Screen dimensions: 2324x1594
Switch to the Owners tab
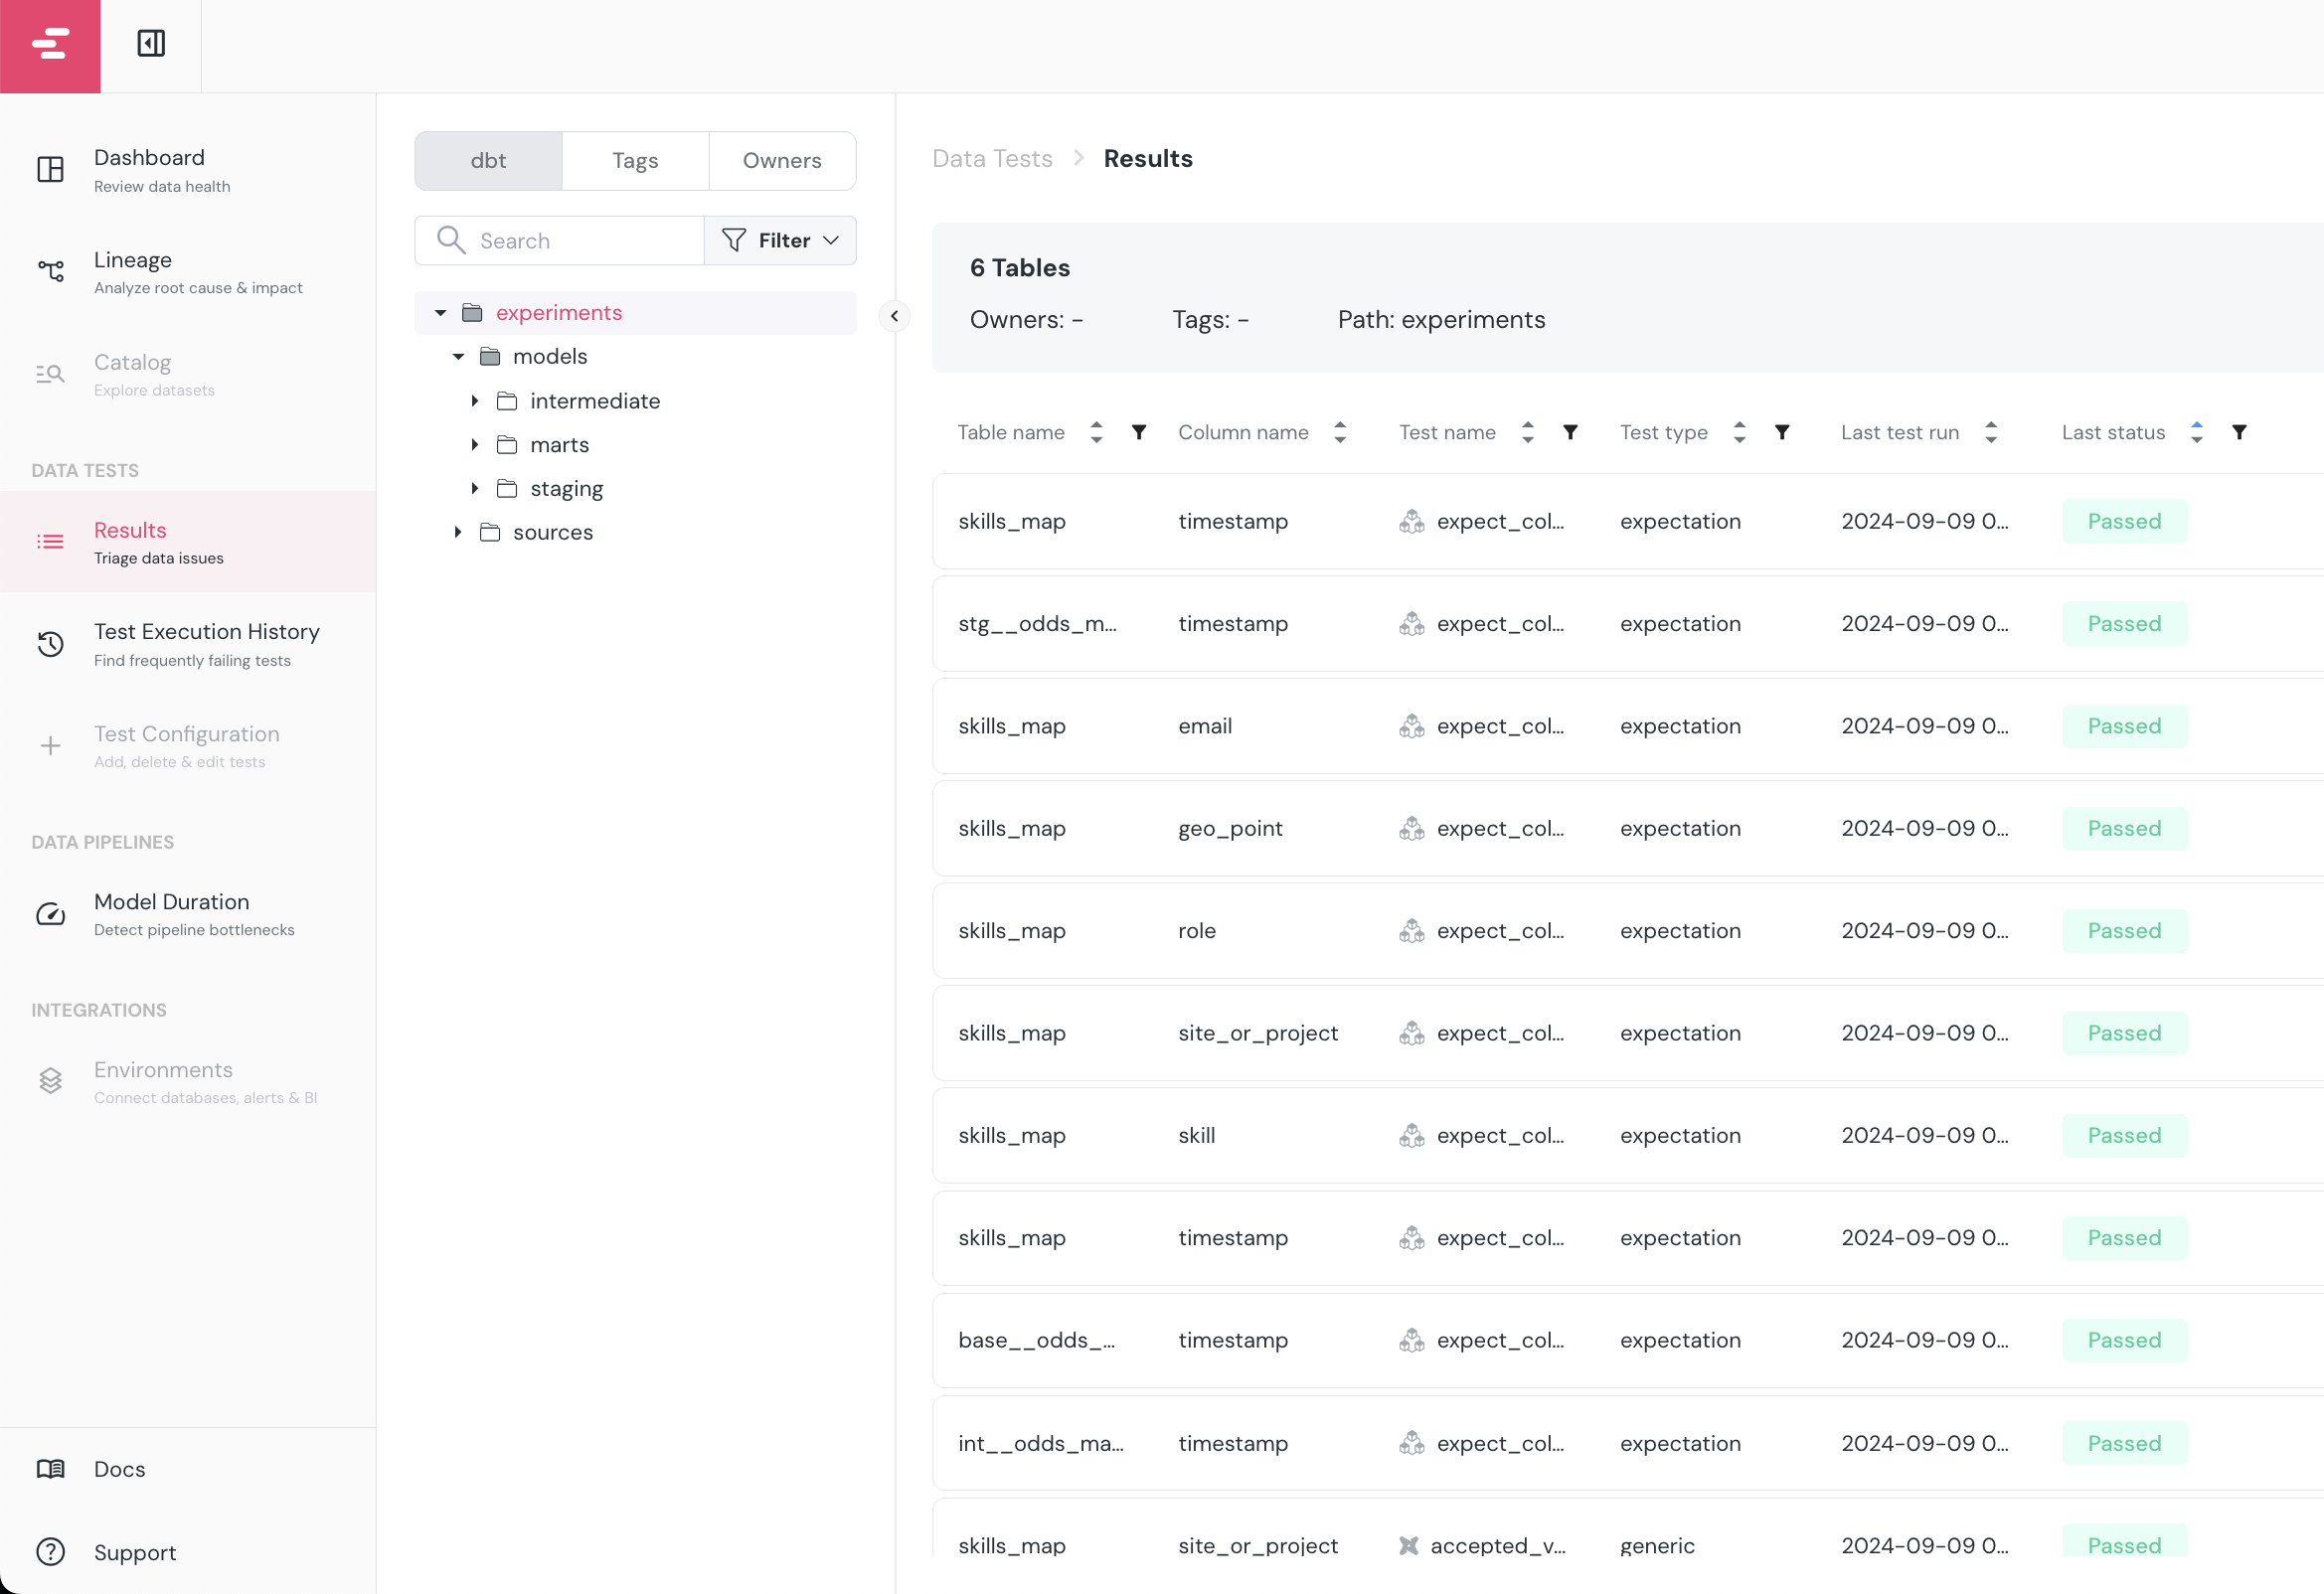click(782, 161)
